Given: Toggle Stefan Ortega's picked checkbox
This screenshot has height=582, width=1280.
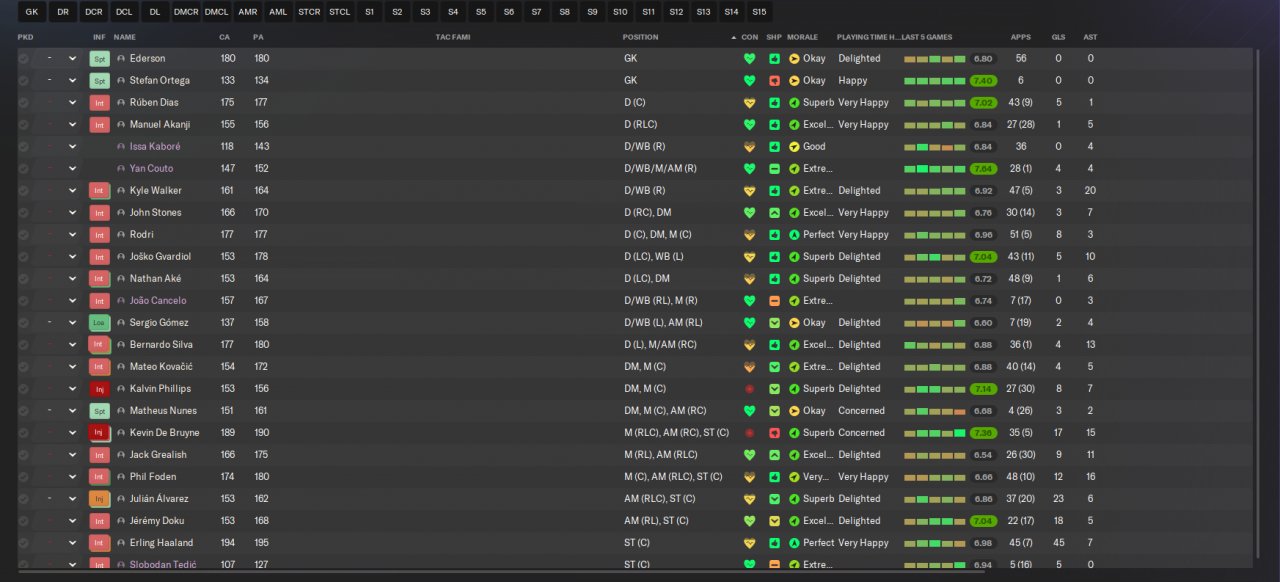Looking at the screenshot, I should 23,80.
